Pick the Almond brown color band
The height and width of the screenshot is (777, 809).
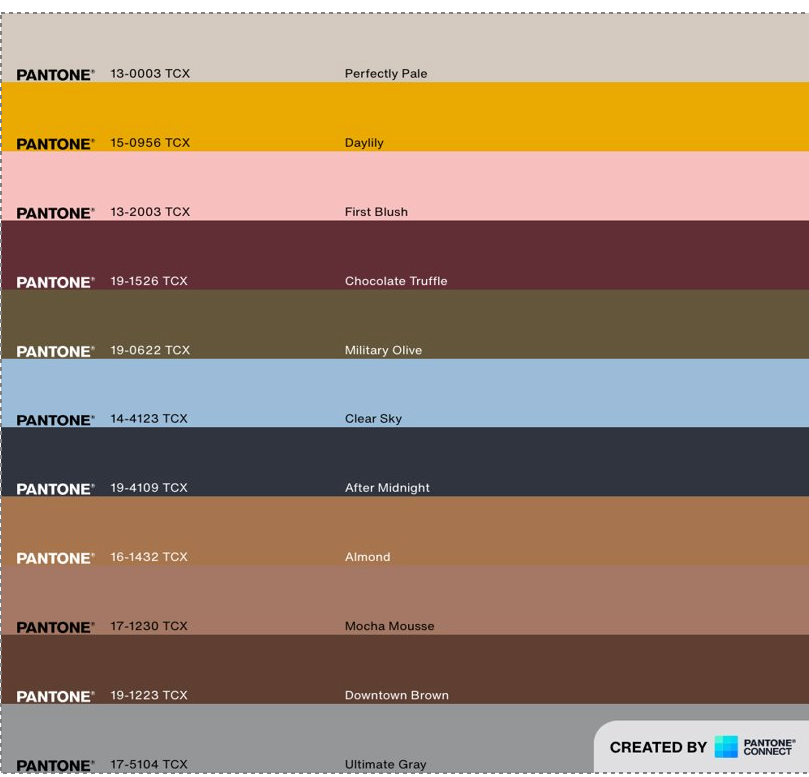click(405, 530)
